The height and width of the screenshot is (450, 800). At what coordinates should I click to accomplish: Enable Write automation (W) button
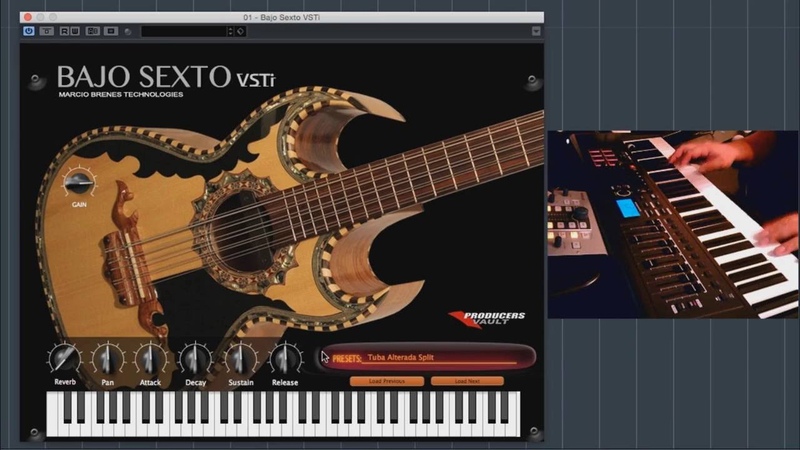[74, 31]
